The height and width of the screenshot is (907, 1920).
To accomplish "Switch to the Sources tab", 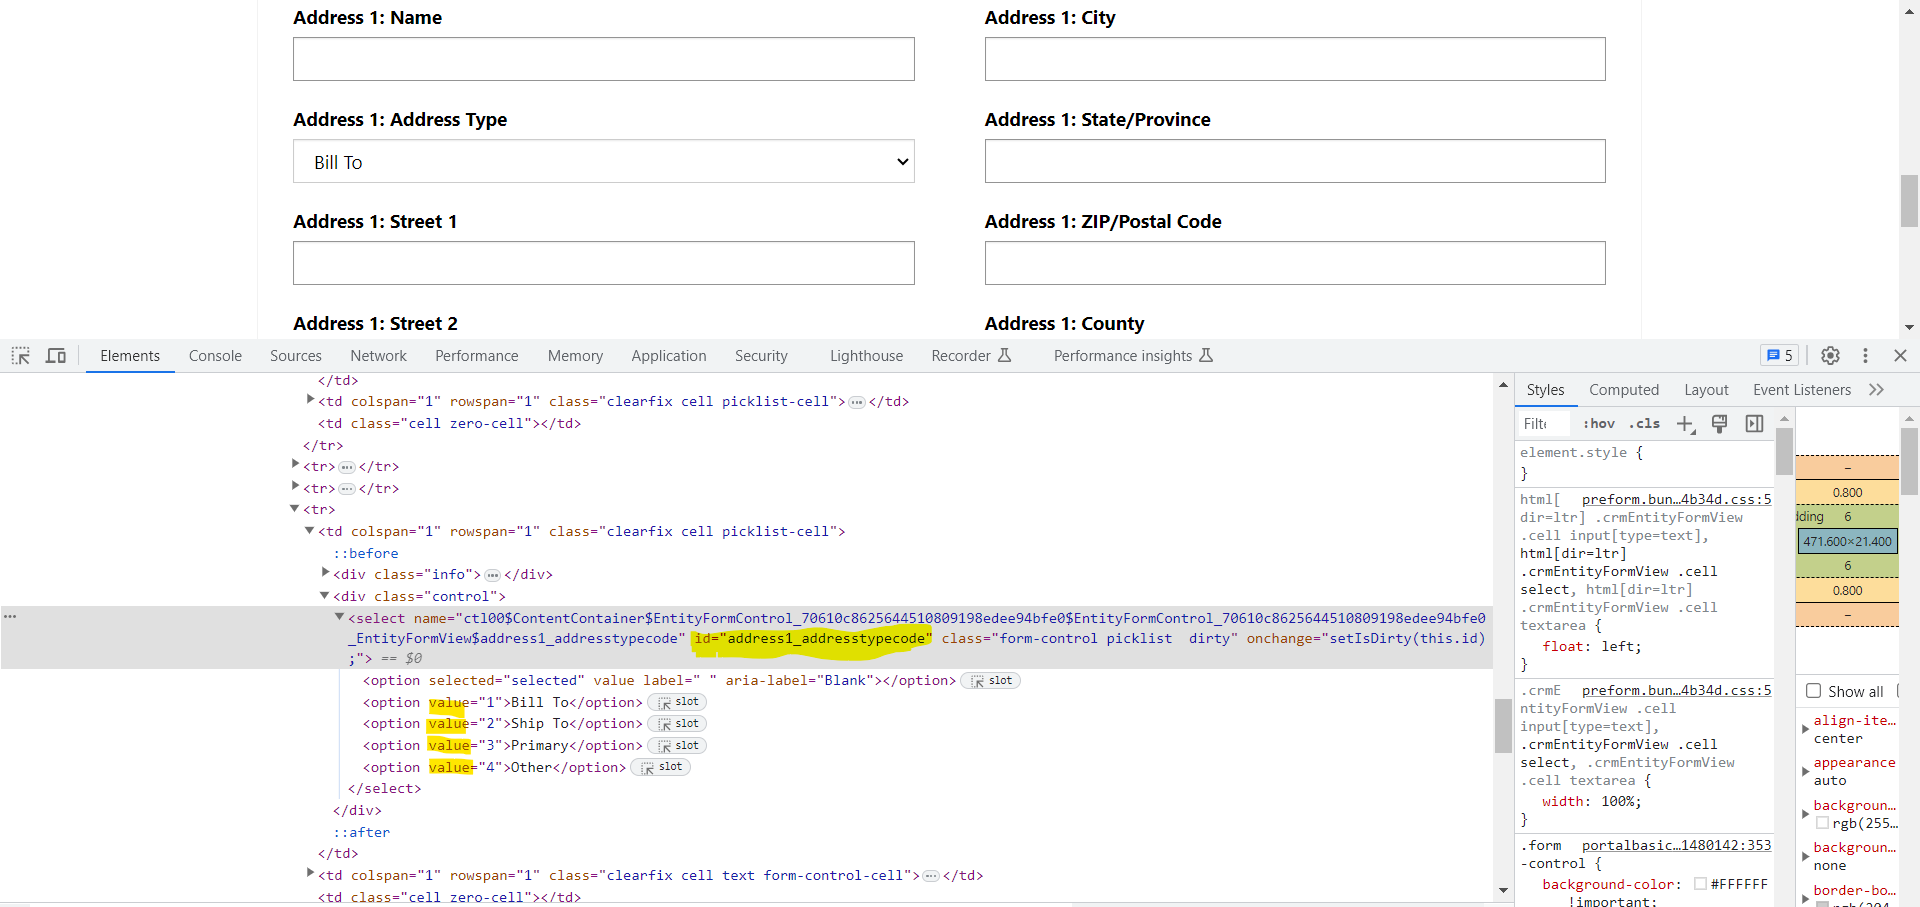I will 296,356.
